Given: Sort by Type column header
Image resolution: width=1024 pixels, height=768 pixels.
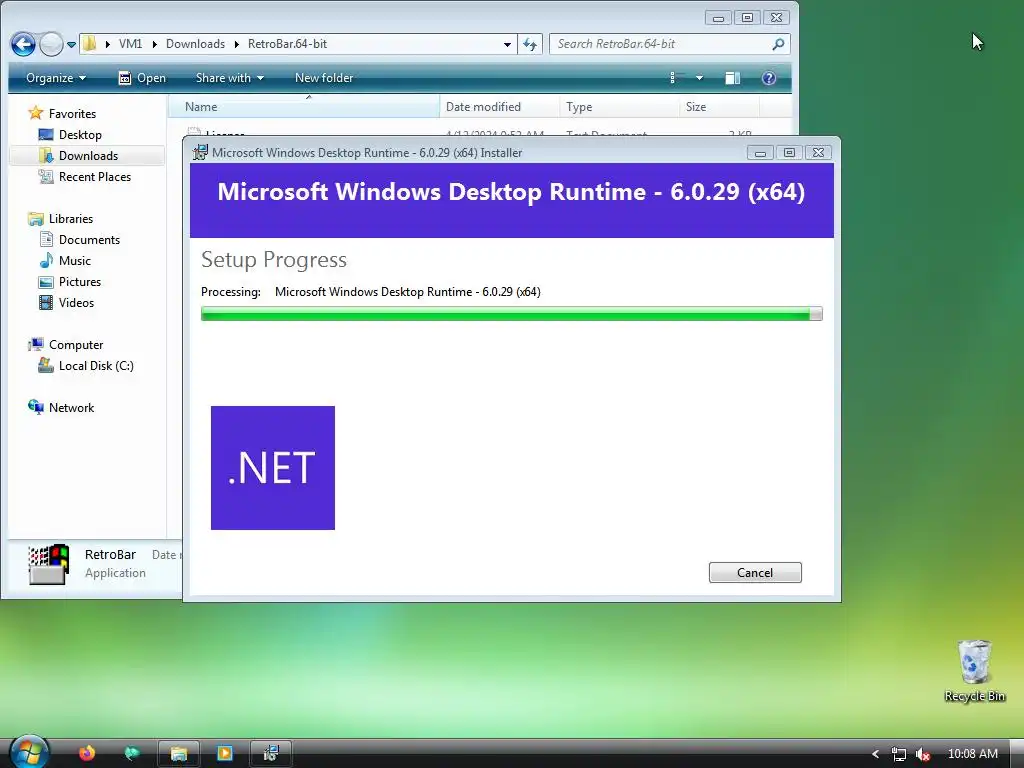Looking at the screenshot, I should tap(619, 106).
